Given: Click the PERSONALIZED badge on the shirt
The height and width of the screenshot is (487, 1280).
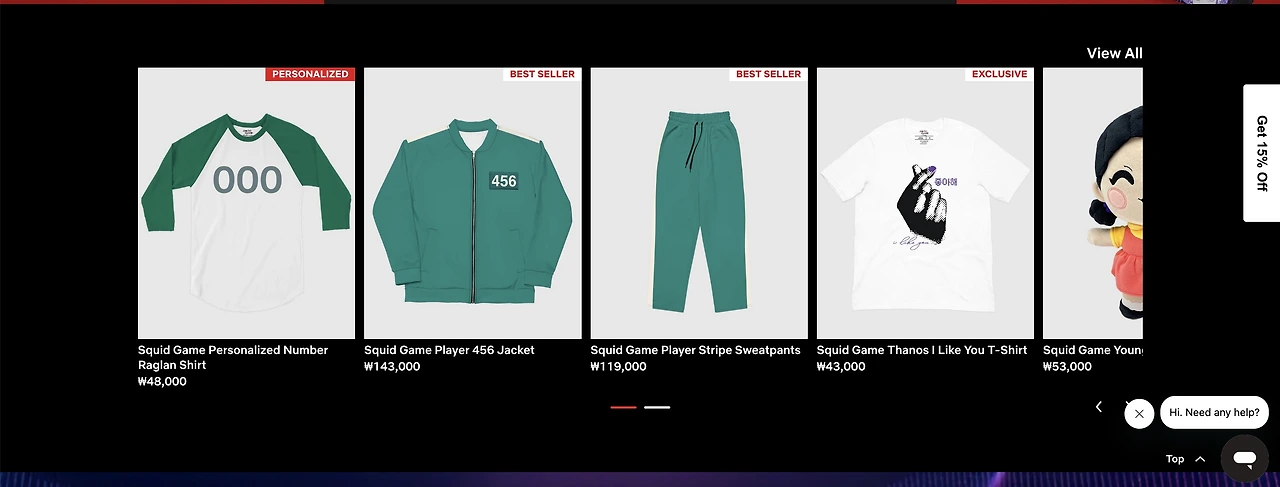Looking at the screenshot, I should pyautogui.click(x=310, y=74).
